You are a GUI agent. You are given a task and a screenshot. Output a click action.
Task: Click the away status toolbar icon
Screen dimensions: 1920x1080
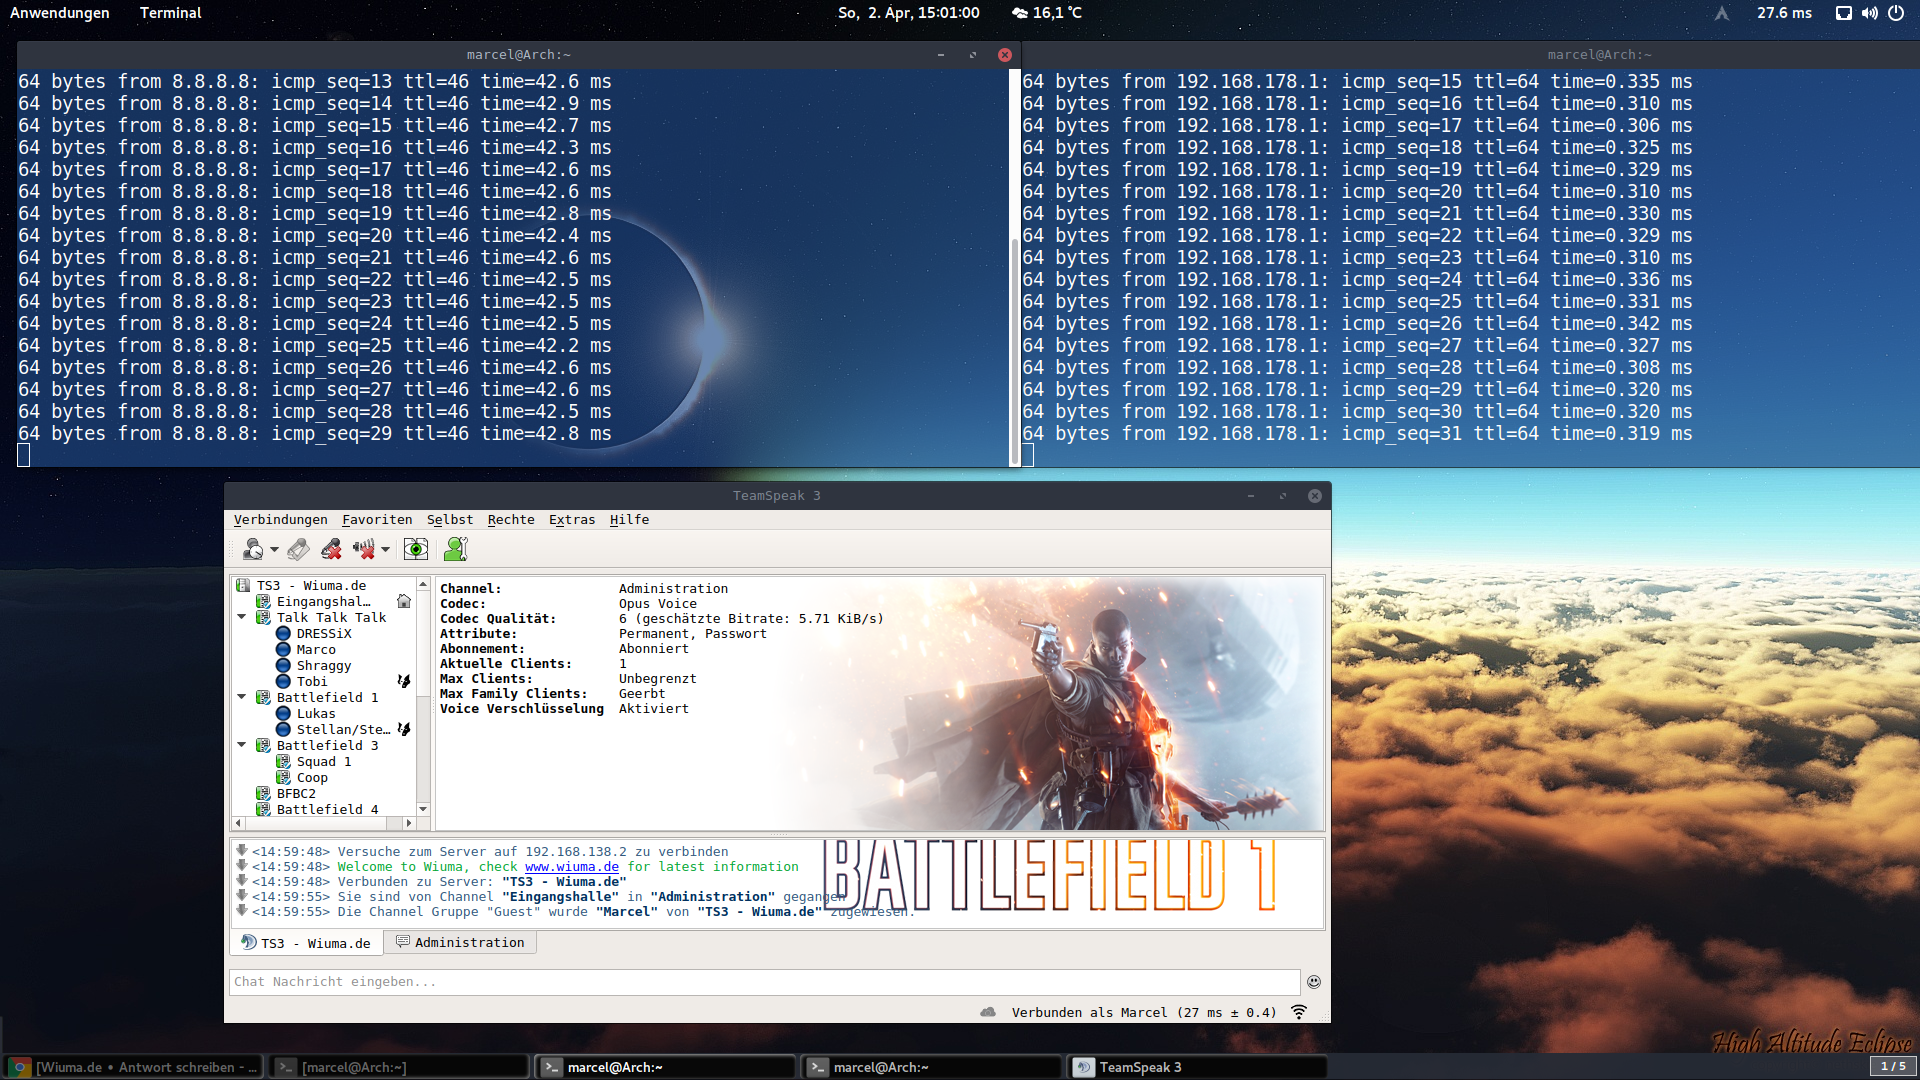(253, 549)
